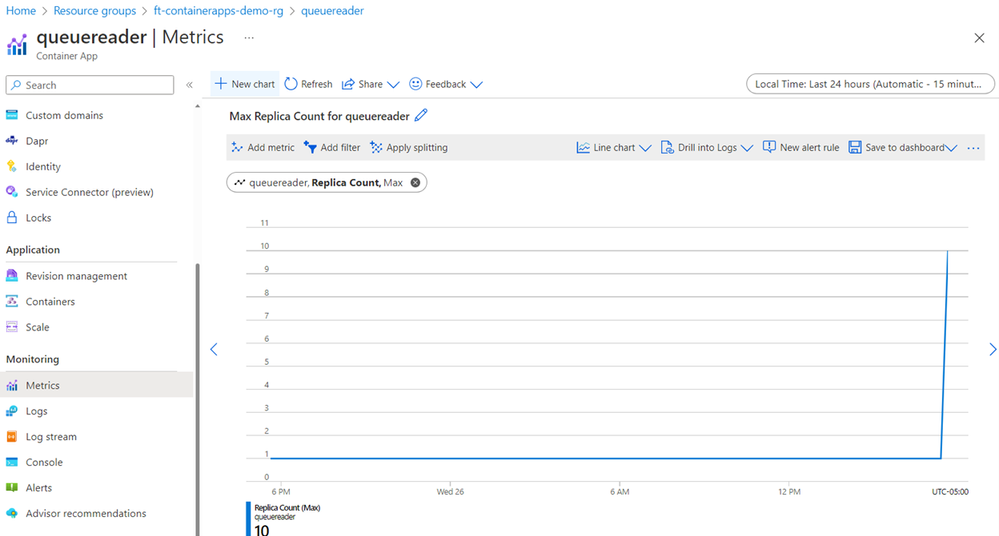Click the Logs icon in sidebar
Viewport: 999px width, 536px height.
pyautogui.click(x=11, y=411)
